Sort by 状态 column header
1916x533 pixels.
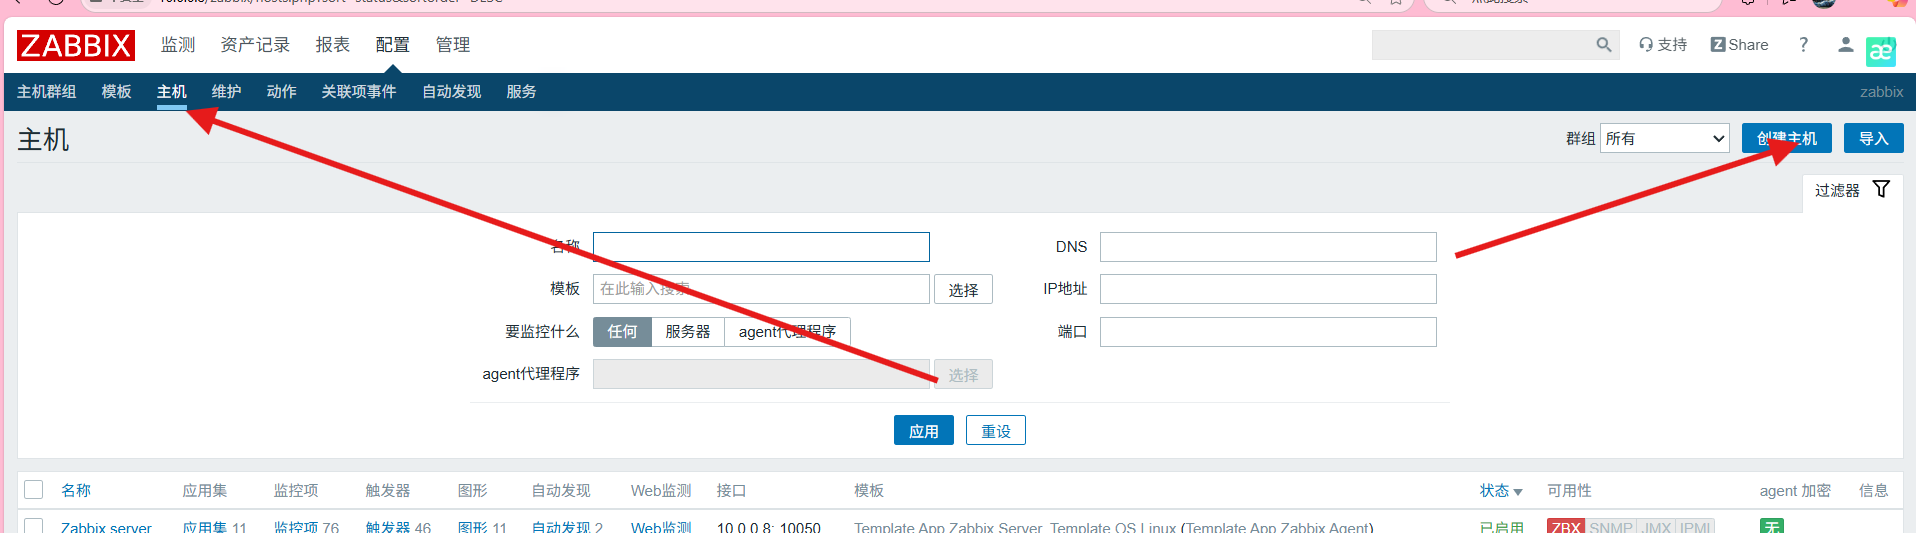click(1501, 491)
